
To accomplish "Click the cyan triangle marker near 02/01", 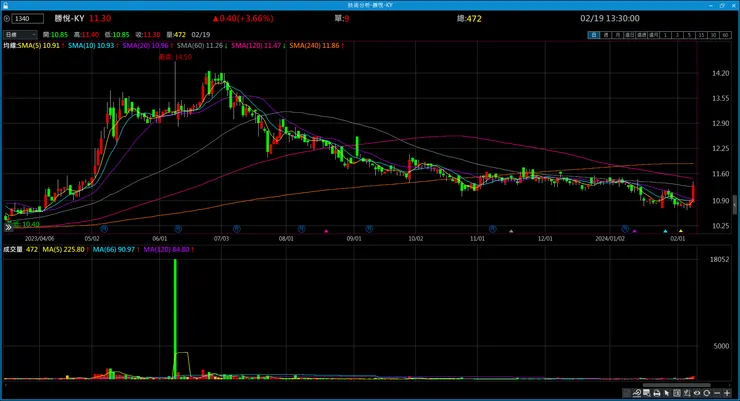I will pyautogui.click(x=665, y=231).
